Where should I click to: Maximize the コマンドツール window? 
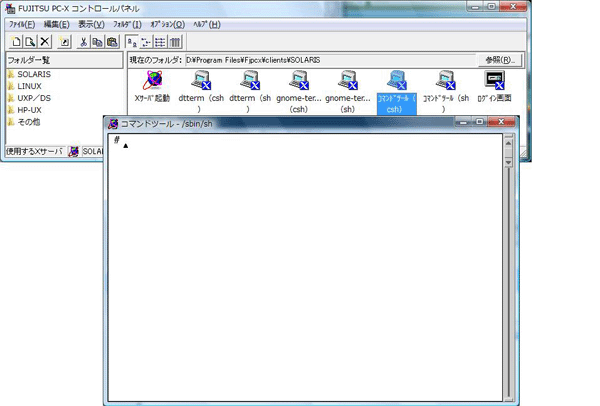point(479,122)
